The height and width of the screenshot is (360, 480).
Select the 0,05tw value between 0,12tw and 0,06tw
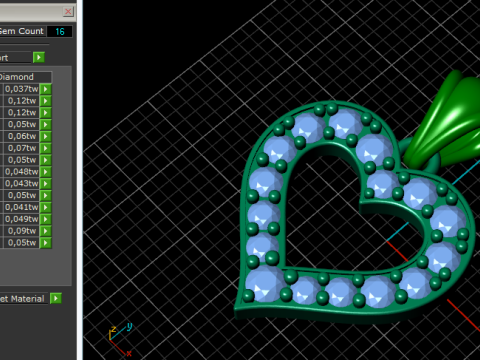(21, 124)
